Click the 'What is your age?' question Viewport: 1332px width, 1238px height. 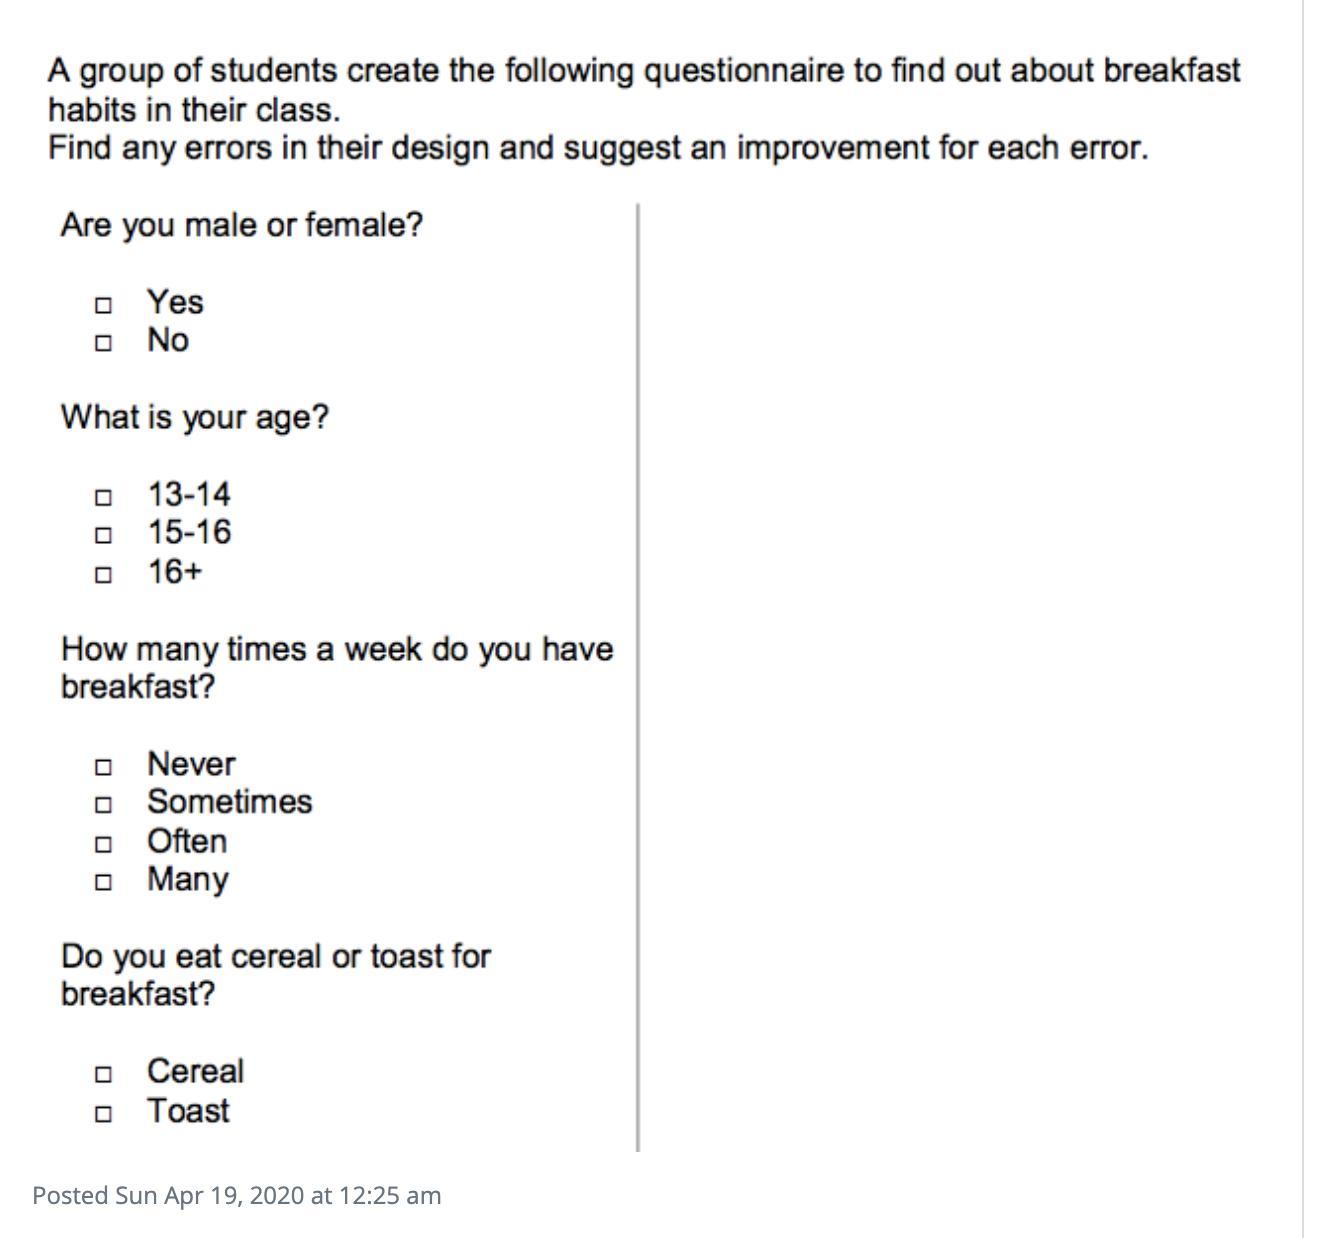(x=195, y=418)
